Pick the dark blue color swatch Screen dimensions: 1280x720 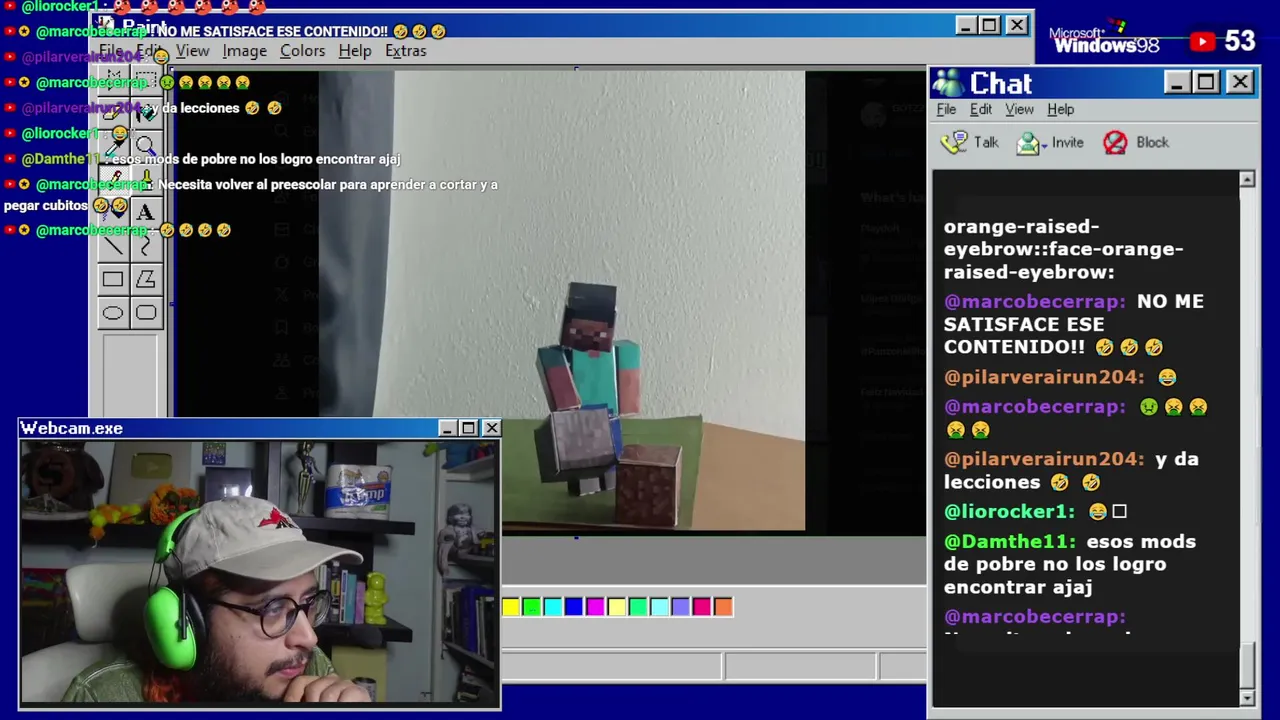(574, 606)
